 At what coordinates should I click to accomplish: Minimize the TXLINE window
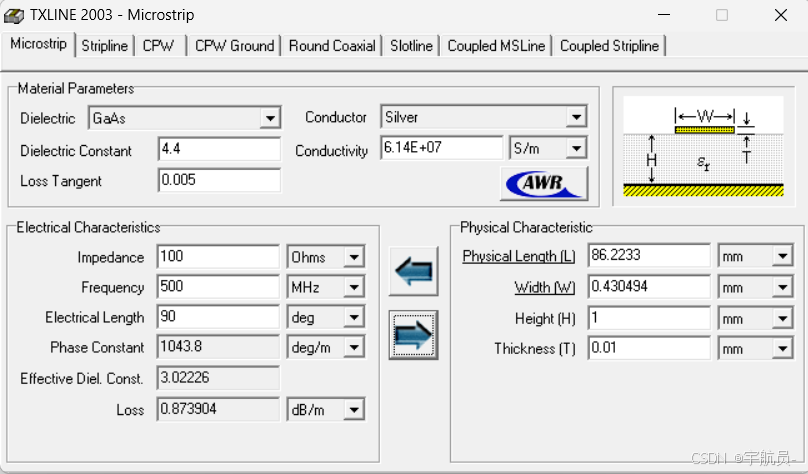(664, 15)
